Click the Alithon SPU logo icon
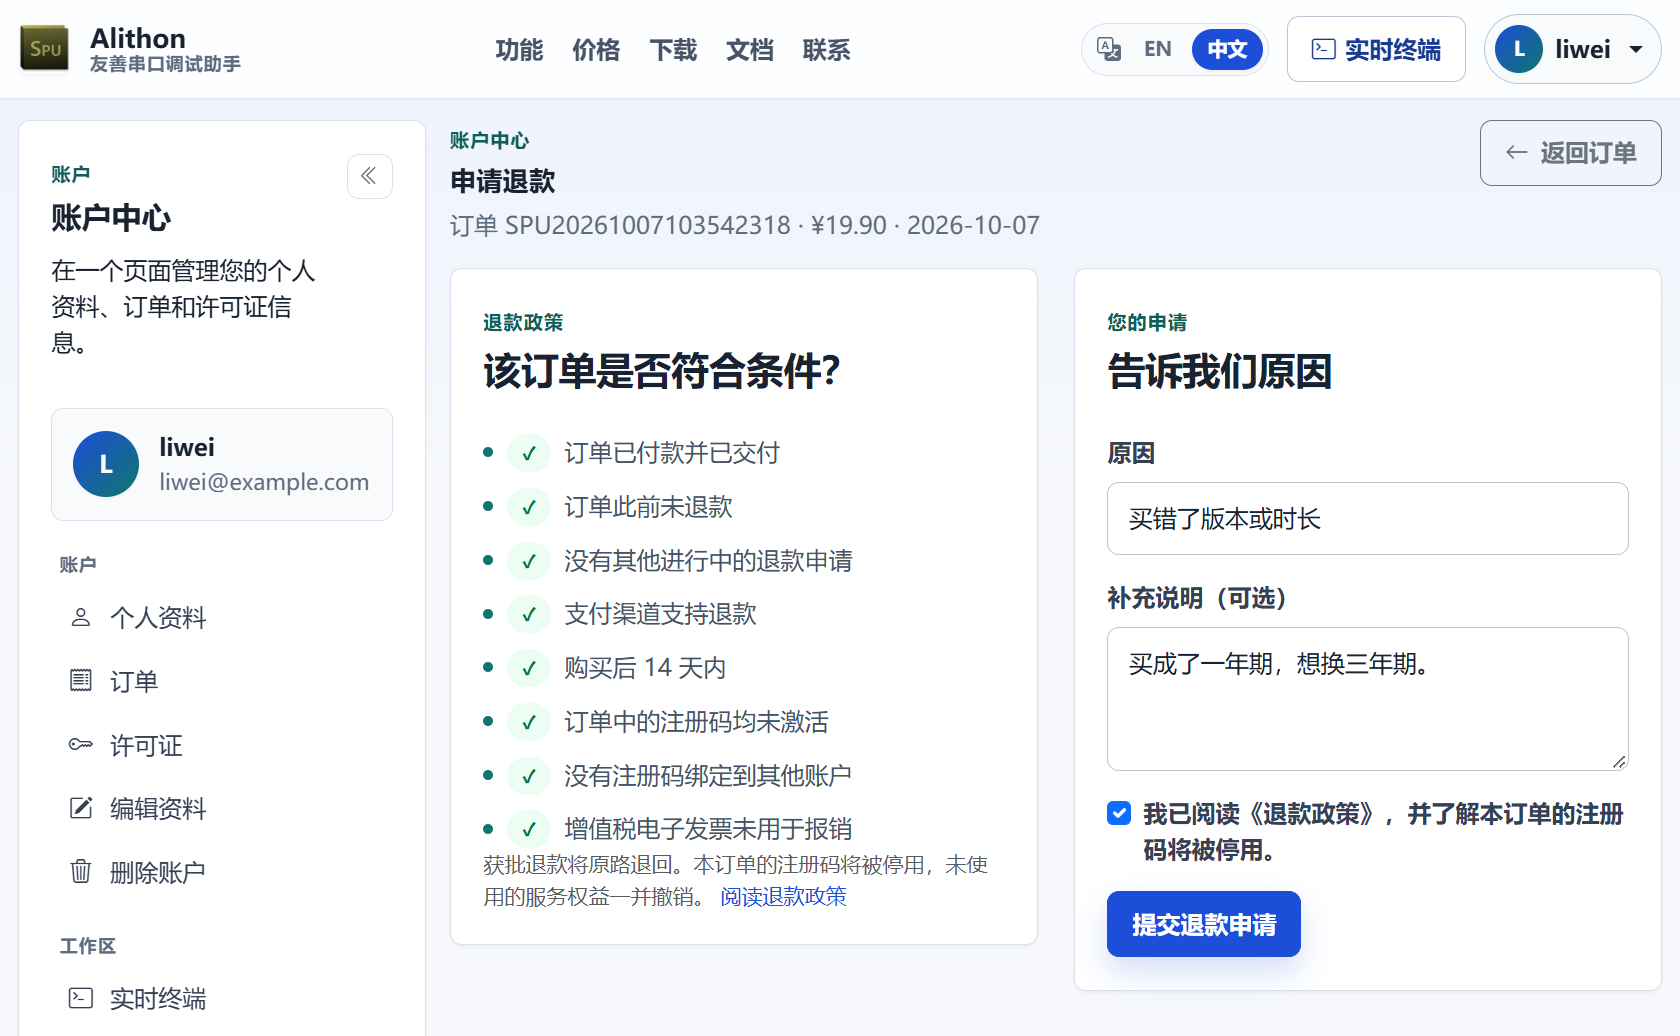Viewport: 1680px width, 1036px height. pyautogui.click(x=45, y=49)
